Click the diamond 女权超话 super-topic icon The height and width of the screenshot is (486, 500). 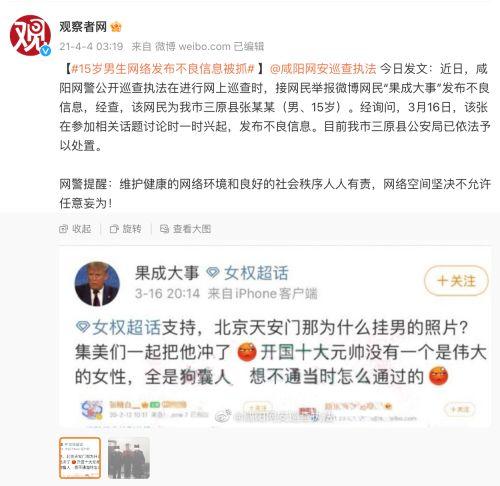pyautogui.click(x=212, y=273)
